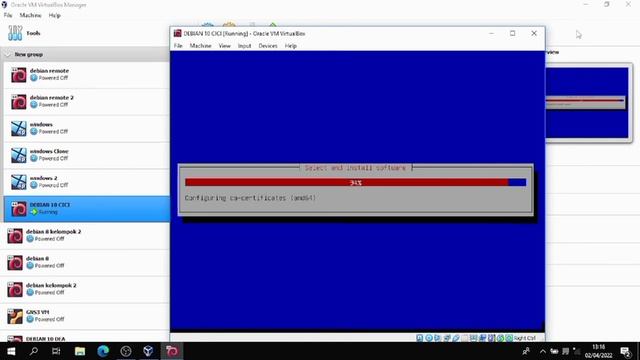Open Windows taskbar search
This screenshot has height=360, width=640.
(x=34, y=351)
